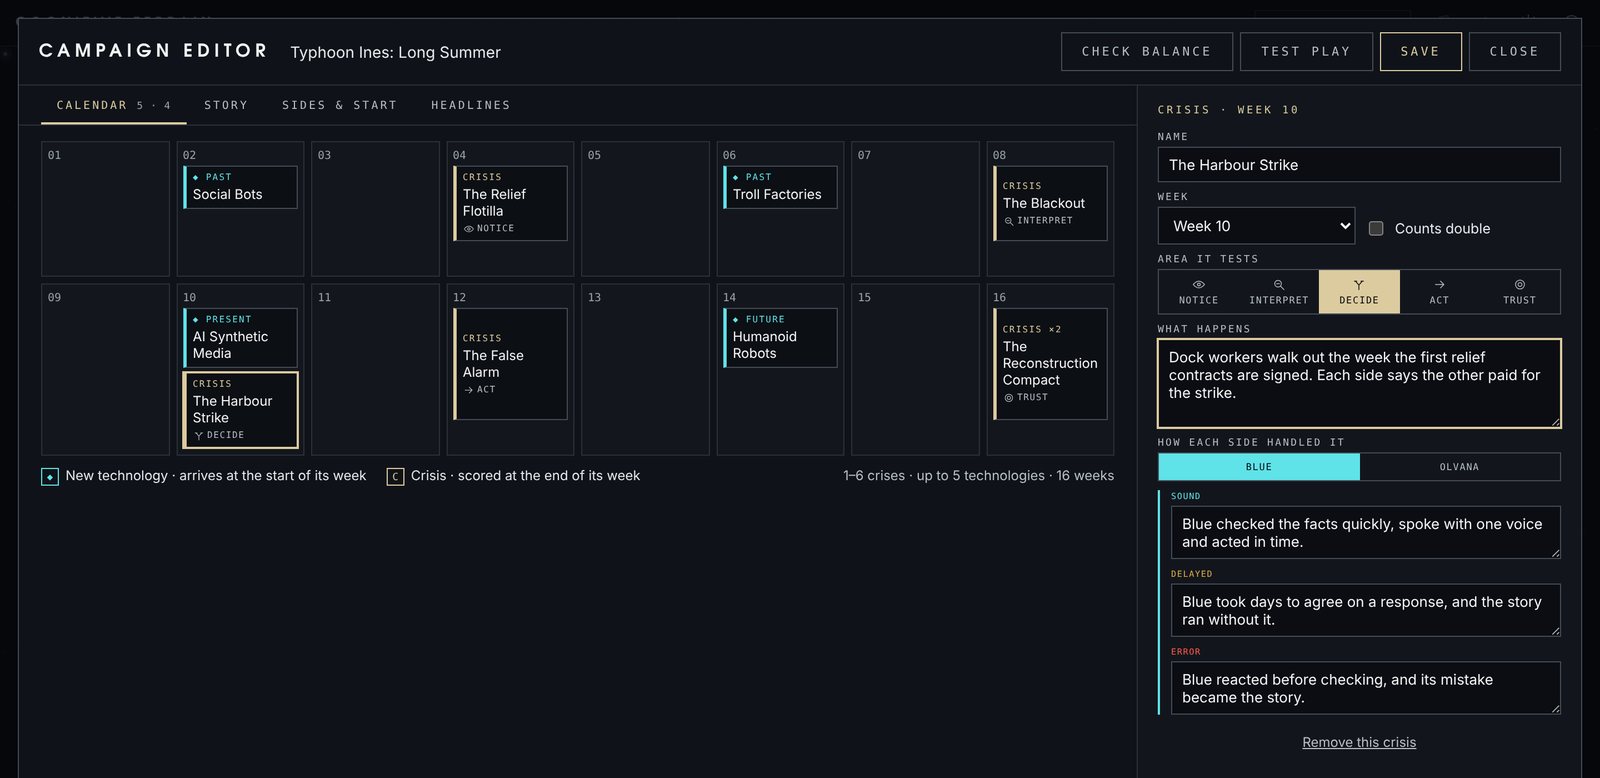Image resolution: width=1600 pixels, height=778 pixels.
Task: Open the Headlines tab
Action: point(470,105)
